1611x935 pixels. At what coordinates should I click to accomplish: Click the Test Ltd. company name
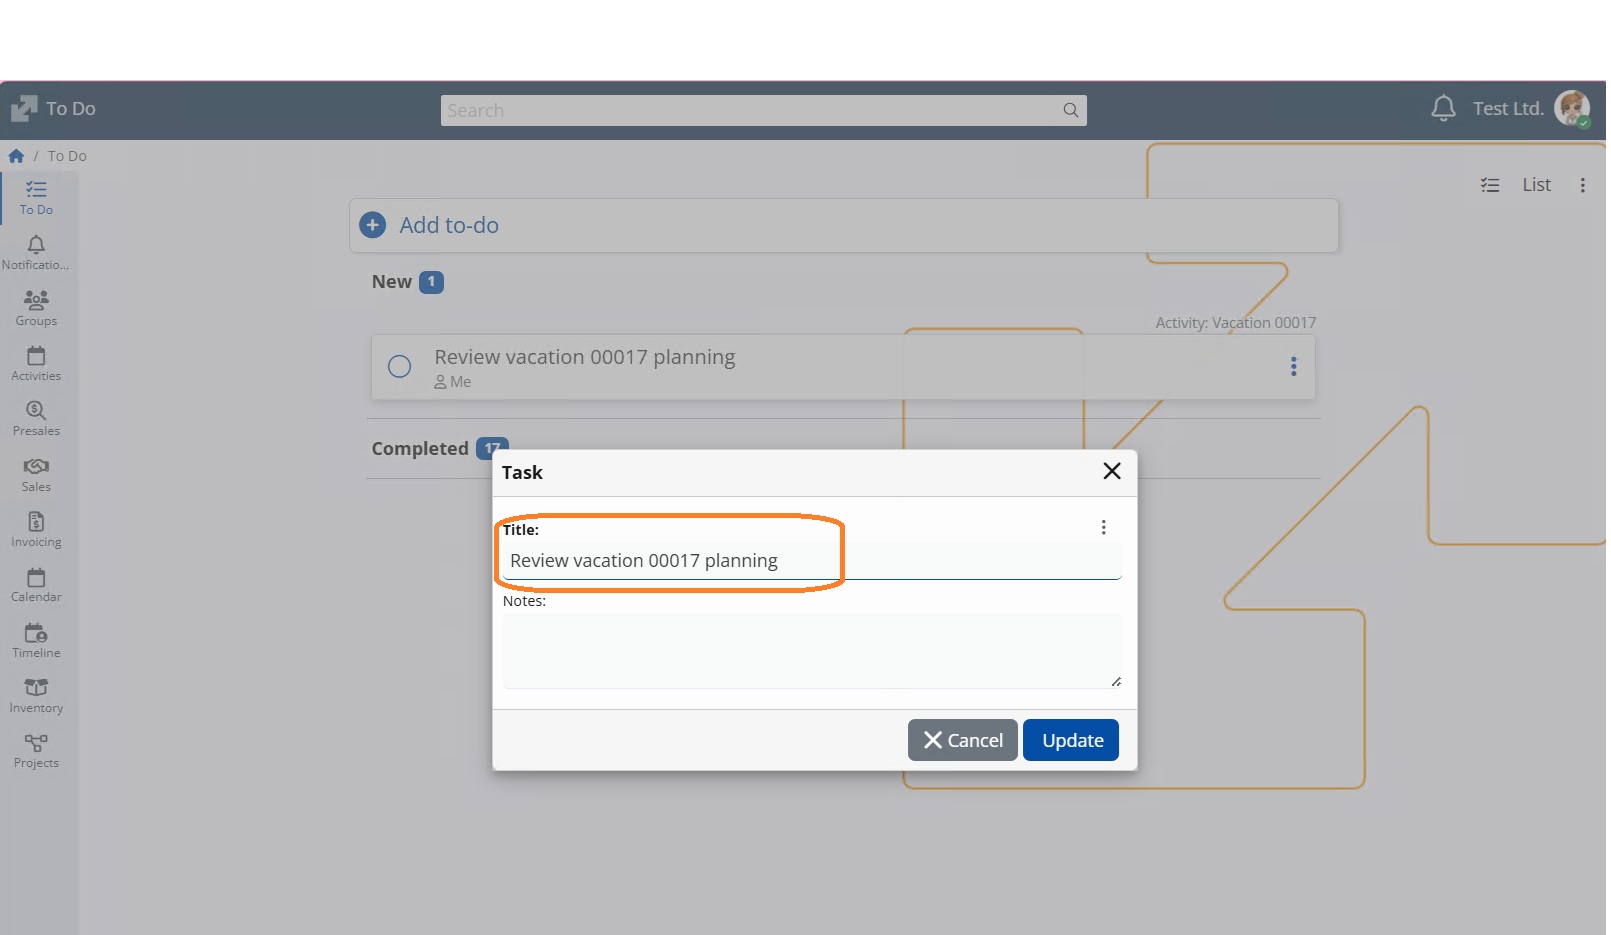point(1508,108)
